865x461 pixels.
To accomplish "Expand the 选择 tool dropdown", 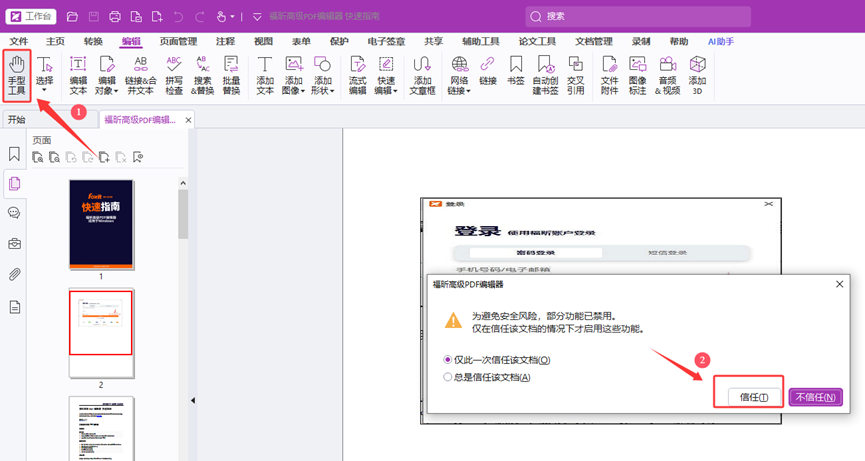I will [45, 91].
